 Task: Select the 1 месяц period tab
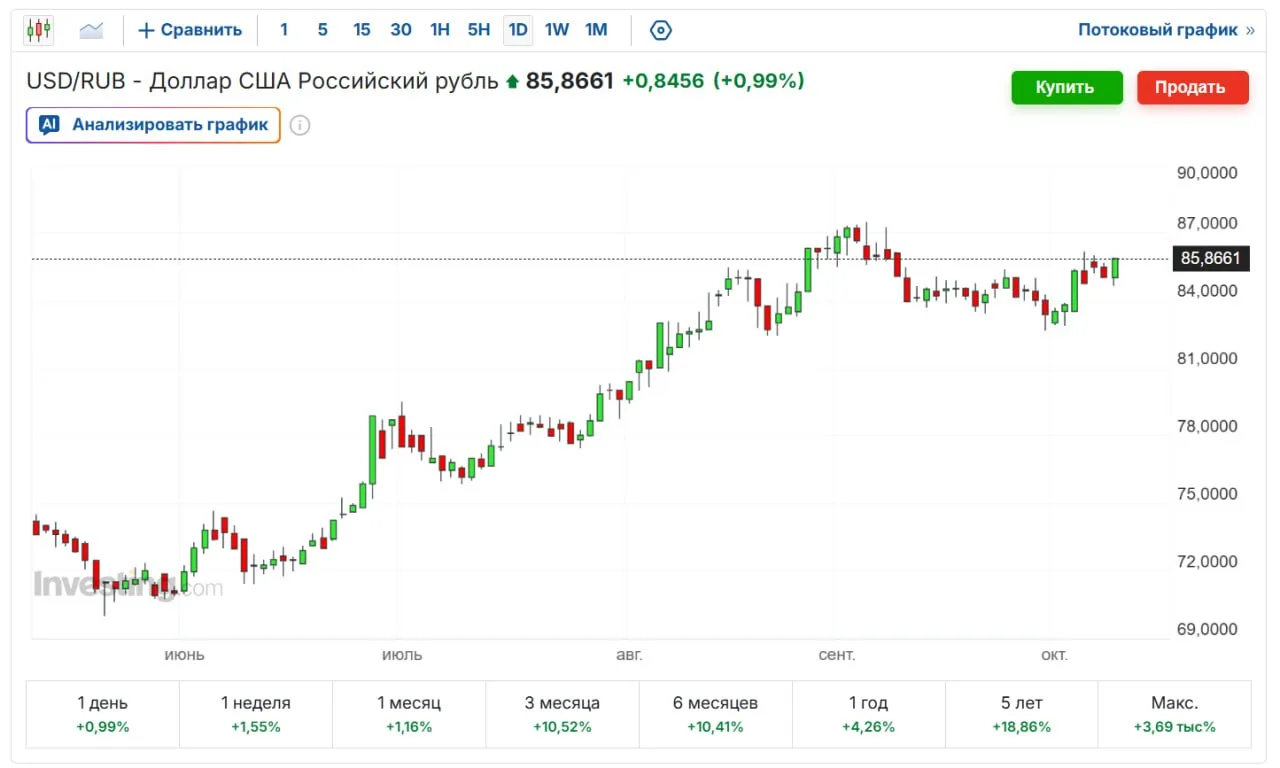(x=409, y=714)
